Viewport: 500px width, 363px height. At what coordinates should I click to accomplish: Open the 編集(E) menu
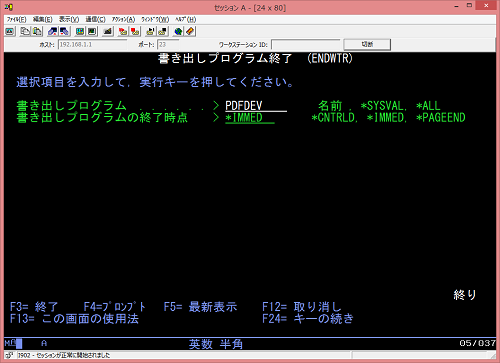tap(42, 19)
